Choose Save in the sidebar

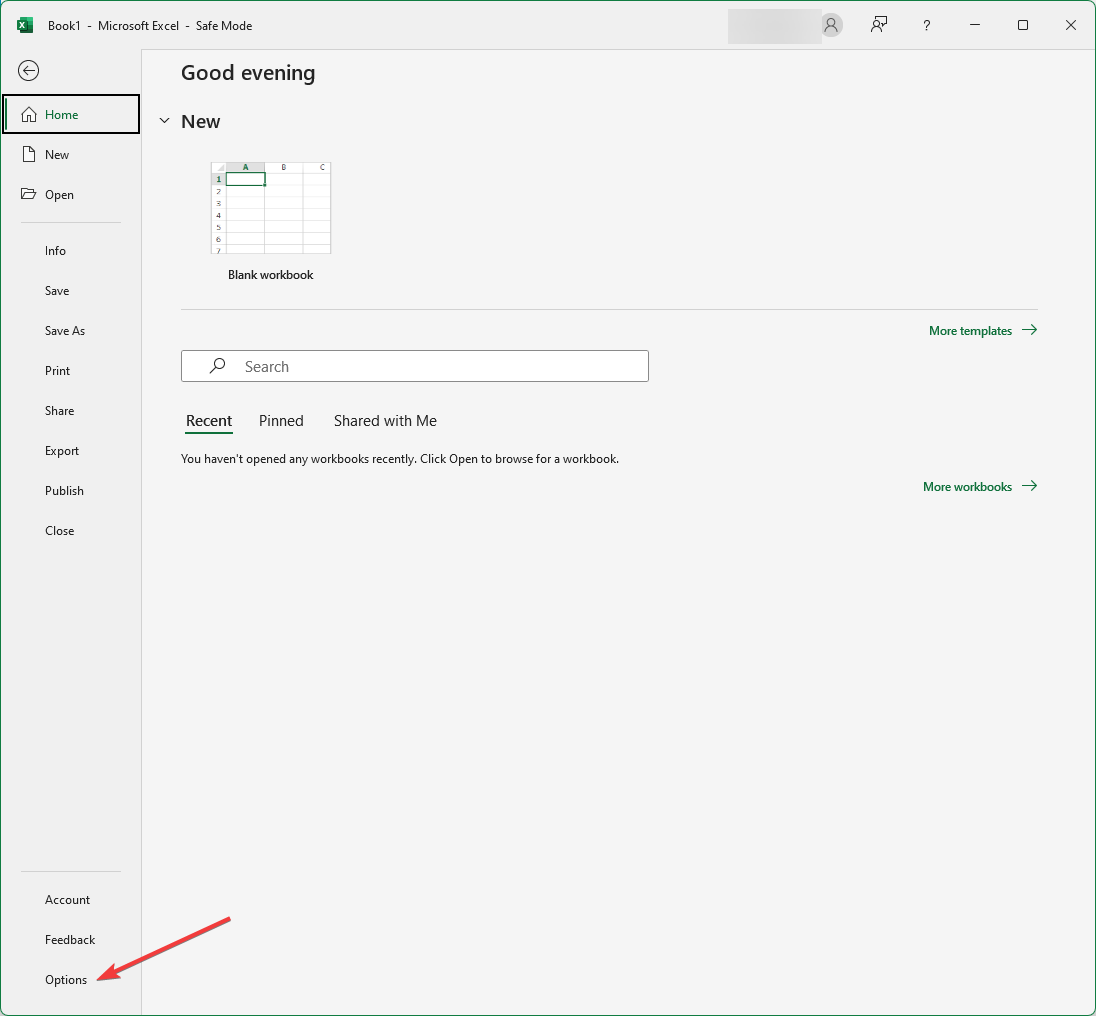click(57, 291)
